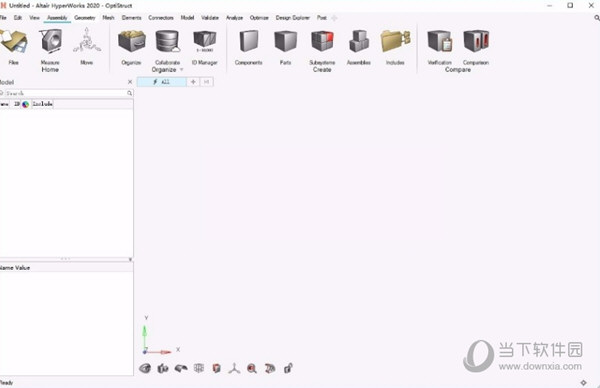Close the Model browser panel
The image size is (600, 388).
[130, 82]
